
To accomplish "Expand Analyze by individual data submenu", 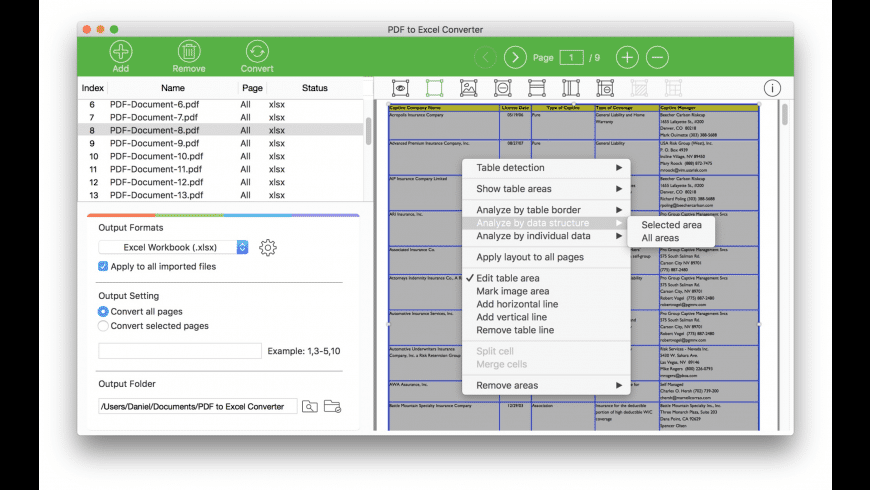I will 546,236.
